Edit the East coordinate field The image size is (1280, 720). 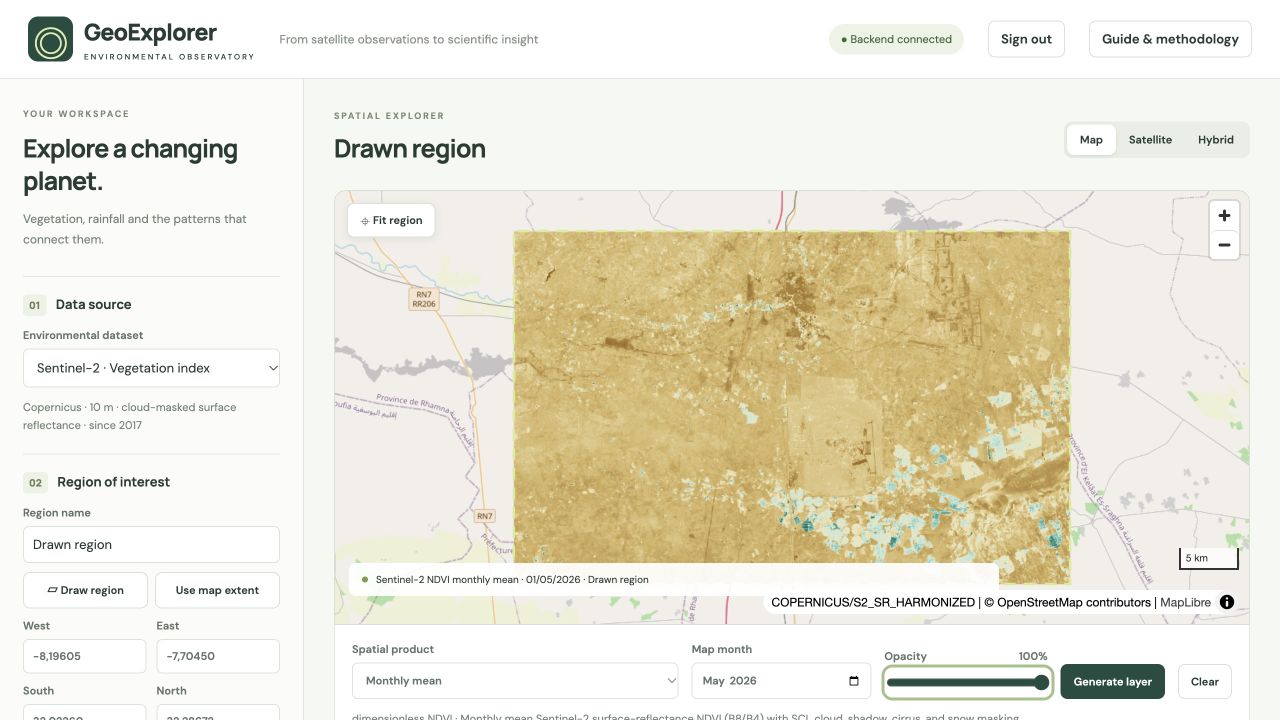(218, 656)
